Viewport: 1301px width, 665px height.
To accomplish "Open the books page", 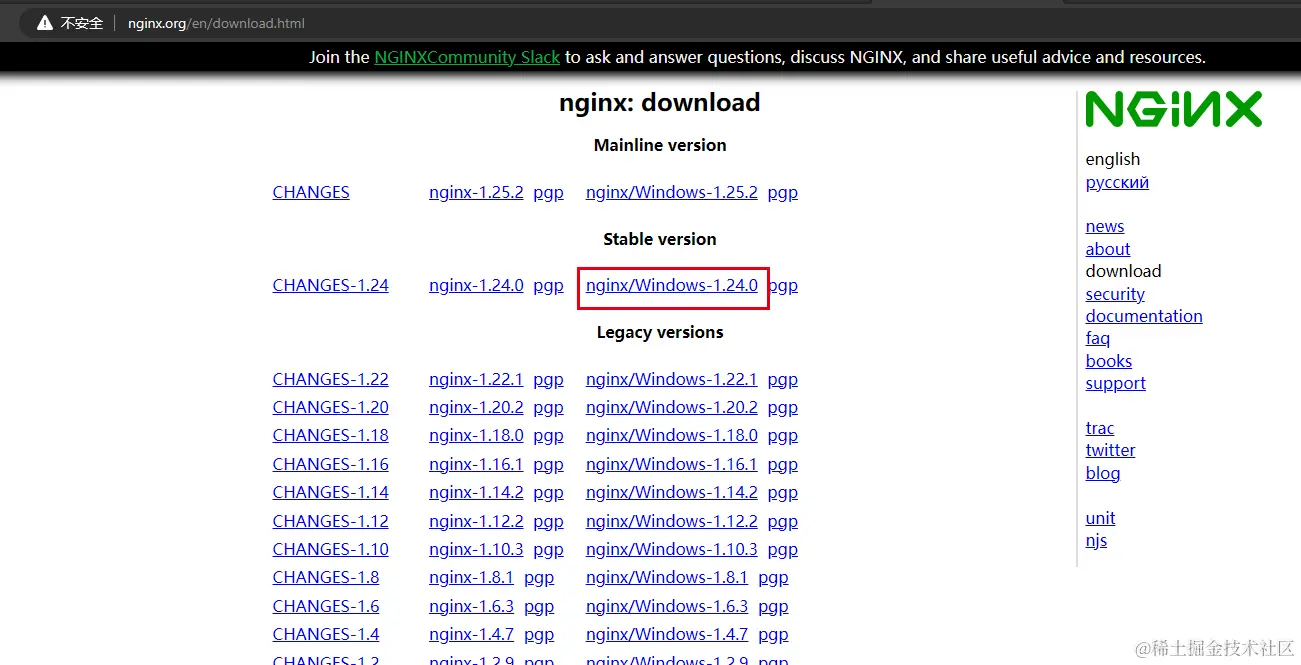I will pos(1109,361).
